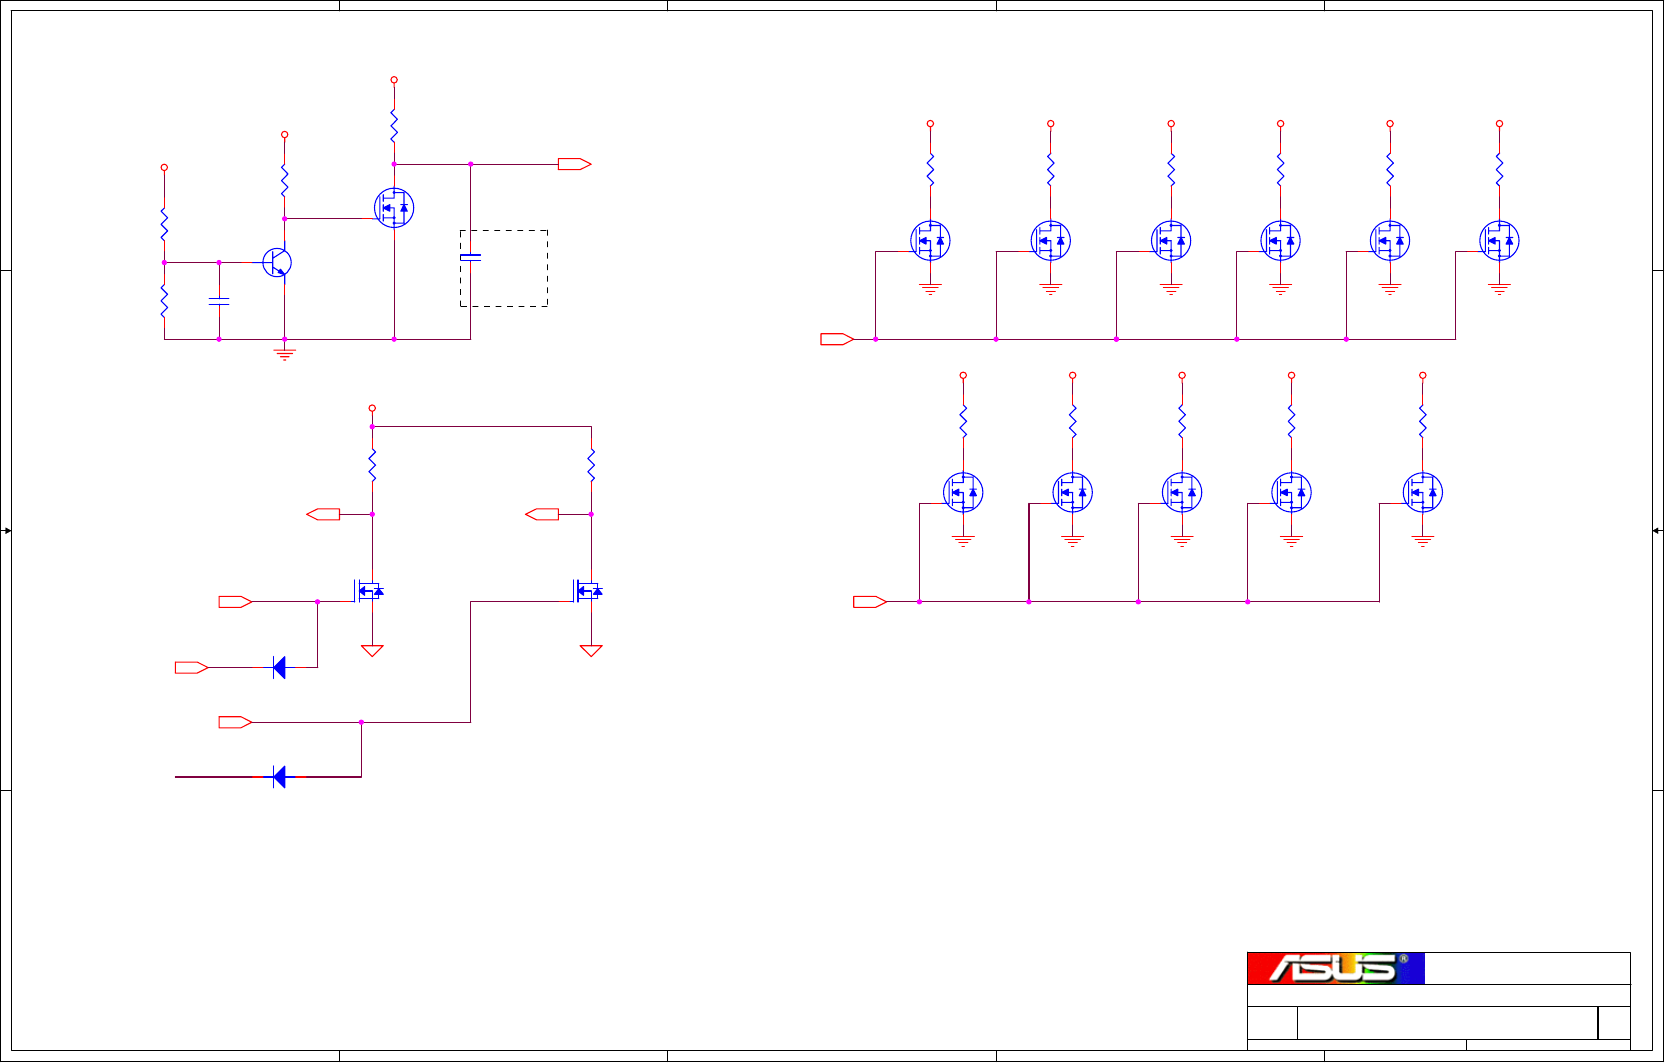Click the small empty cell in title block
This screenshot has height=1063, width=1665.
click(1614, 1023)
